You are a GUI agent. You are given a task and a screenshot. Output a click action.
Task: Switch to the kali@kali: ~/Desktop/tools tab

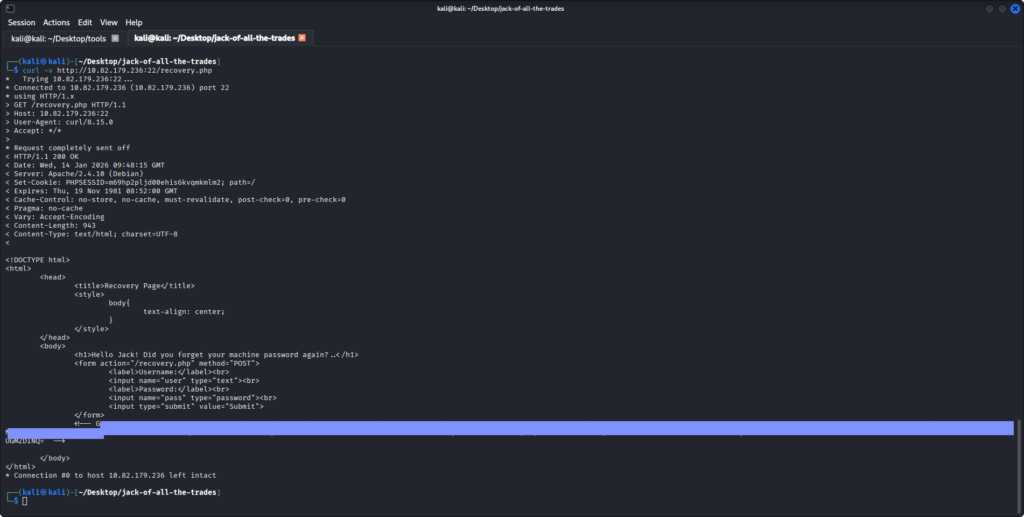pyautogui.click(x=59, y=38)
